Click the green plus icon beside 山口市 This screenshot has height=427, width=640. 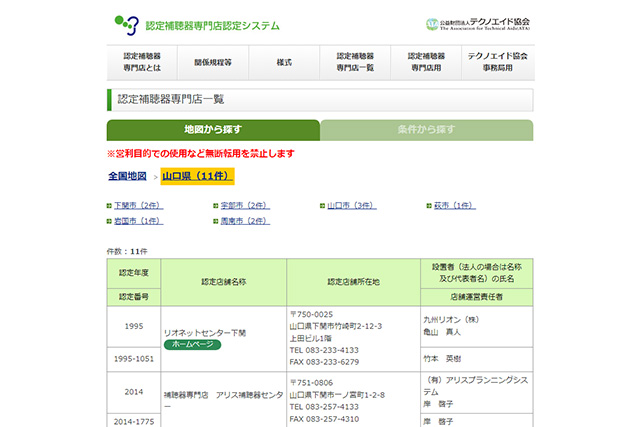(322, 205)
